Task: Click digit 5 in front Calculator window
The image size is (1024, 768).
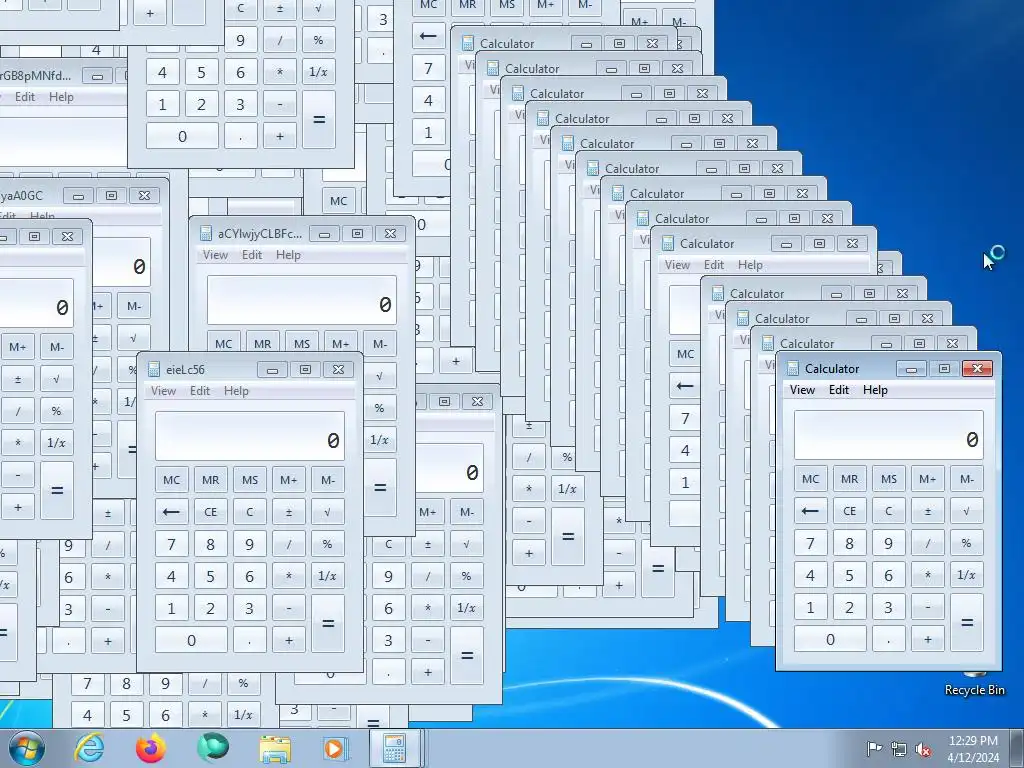Action: [x=850, y=575]
